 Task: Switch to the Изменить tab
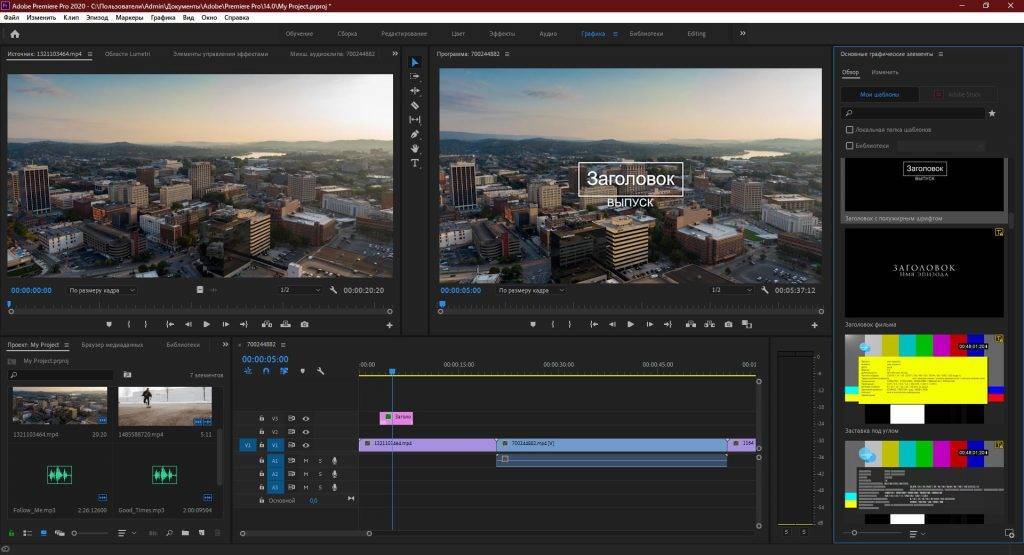click(x=884, y=72)
